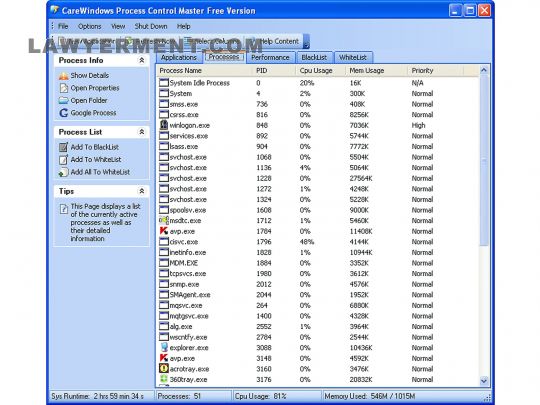Click the Memory Used 546M status entry
540x405 pixels.
click(x=369, y=396)
